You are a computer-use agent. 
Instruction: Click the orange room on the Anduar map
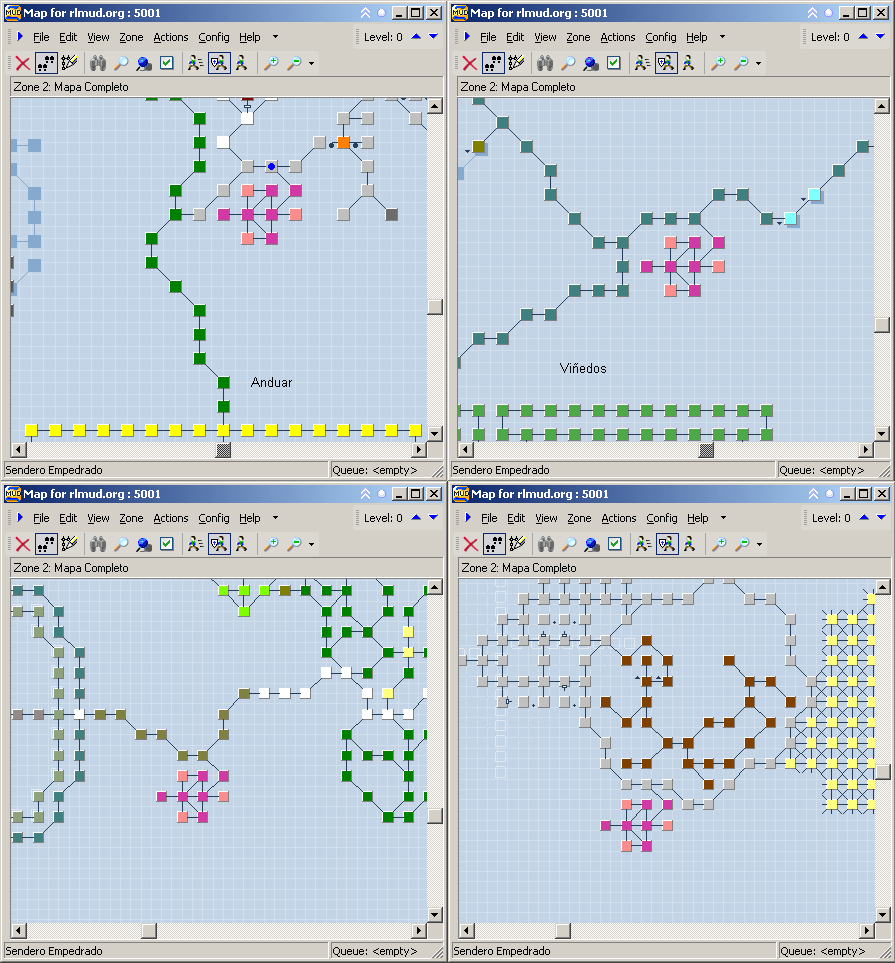point(343,142)
